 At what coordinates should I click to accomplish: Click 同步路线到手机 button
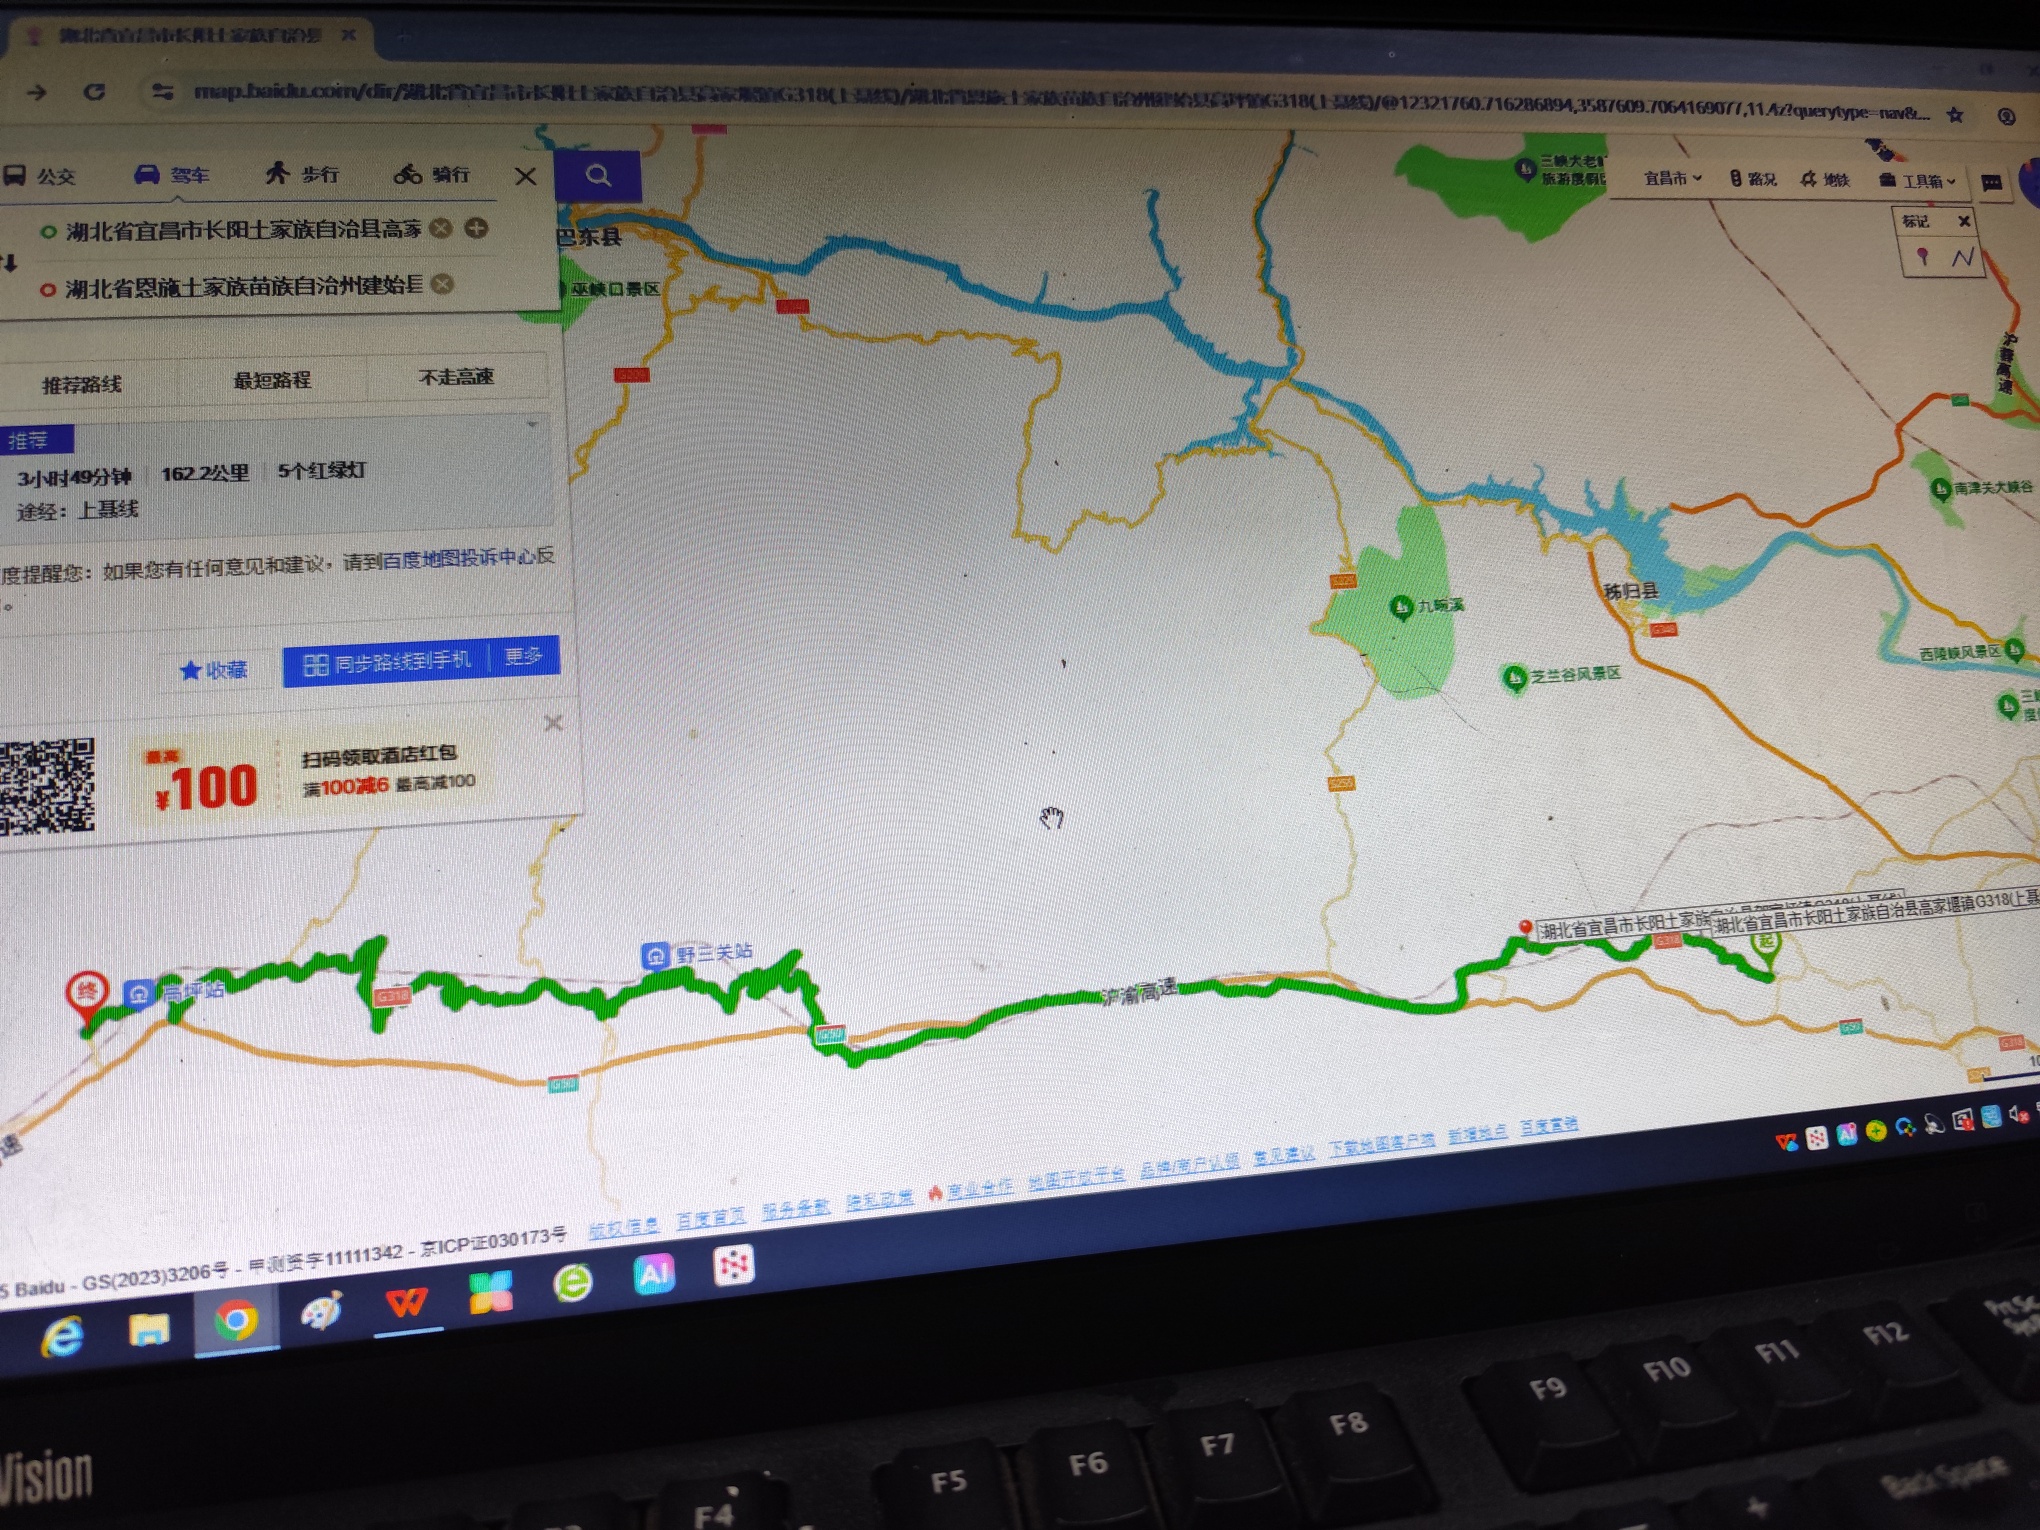click(x=387, y=662)
